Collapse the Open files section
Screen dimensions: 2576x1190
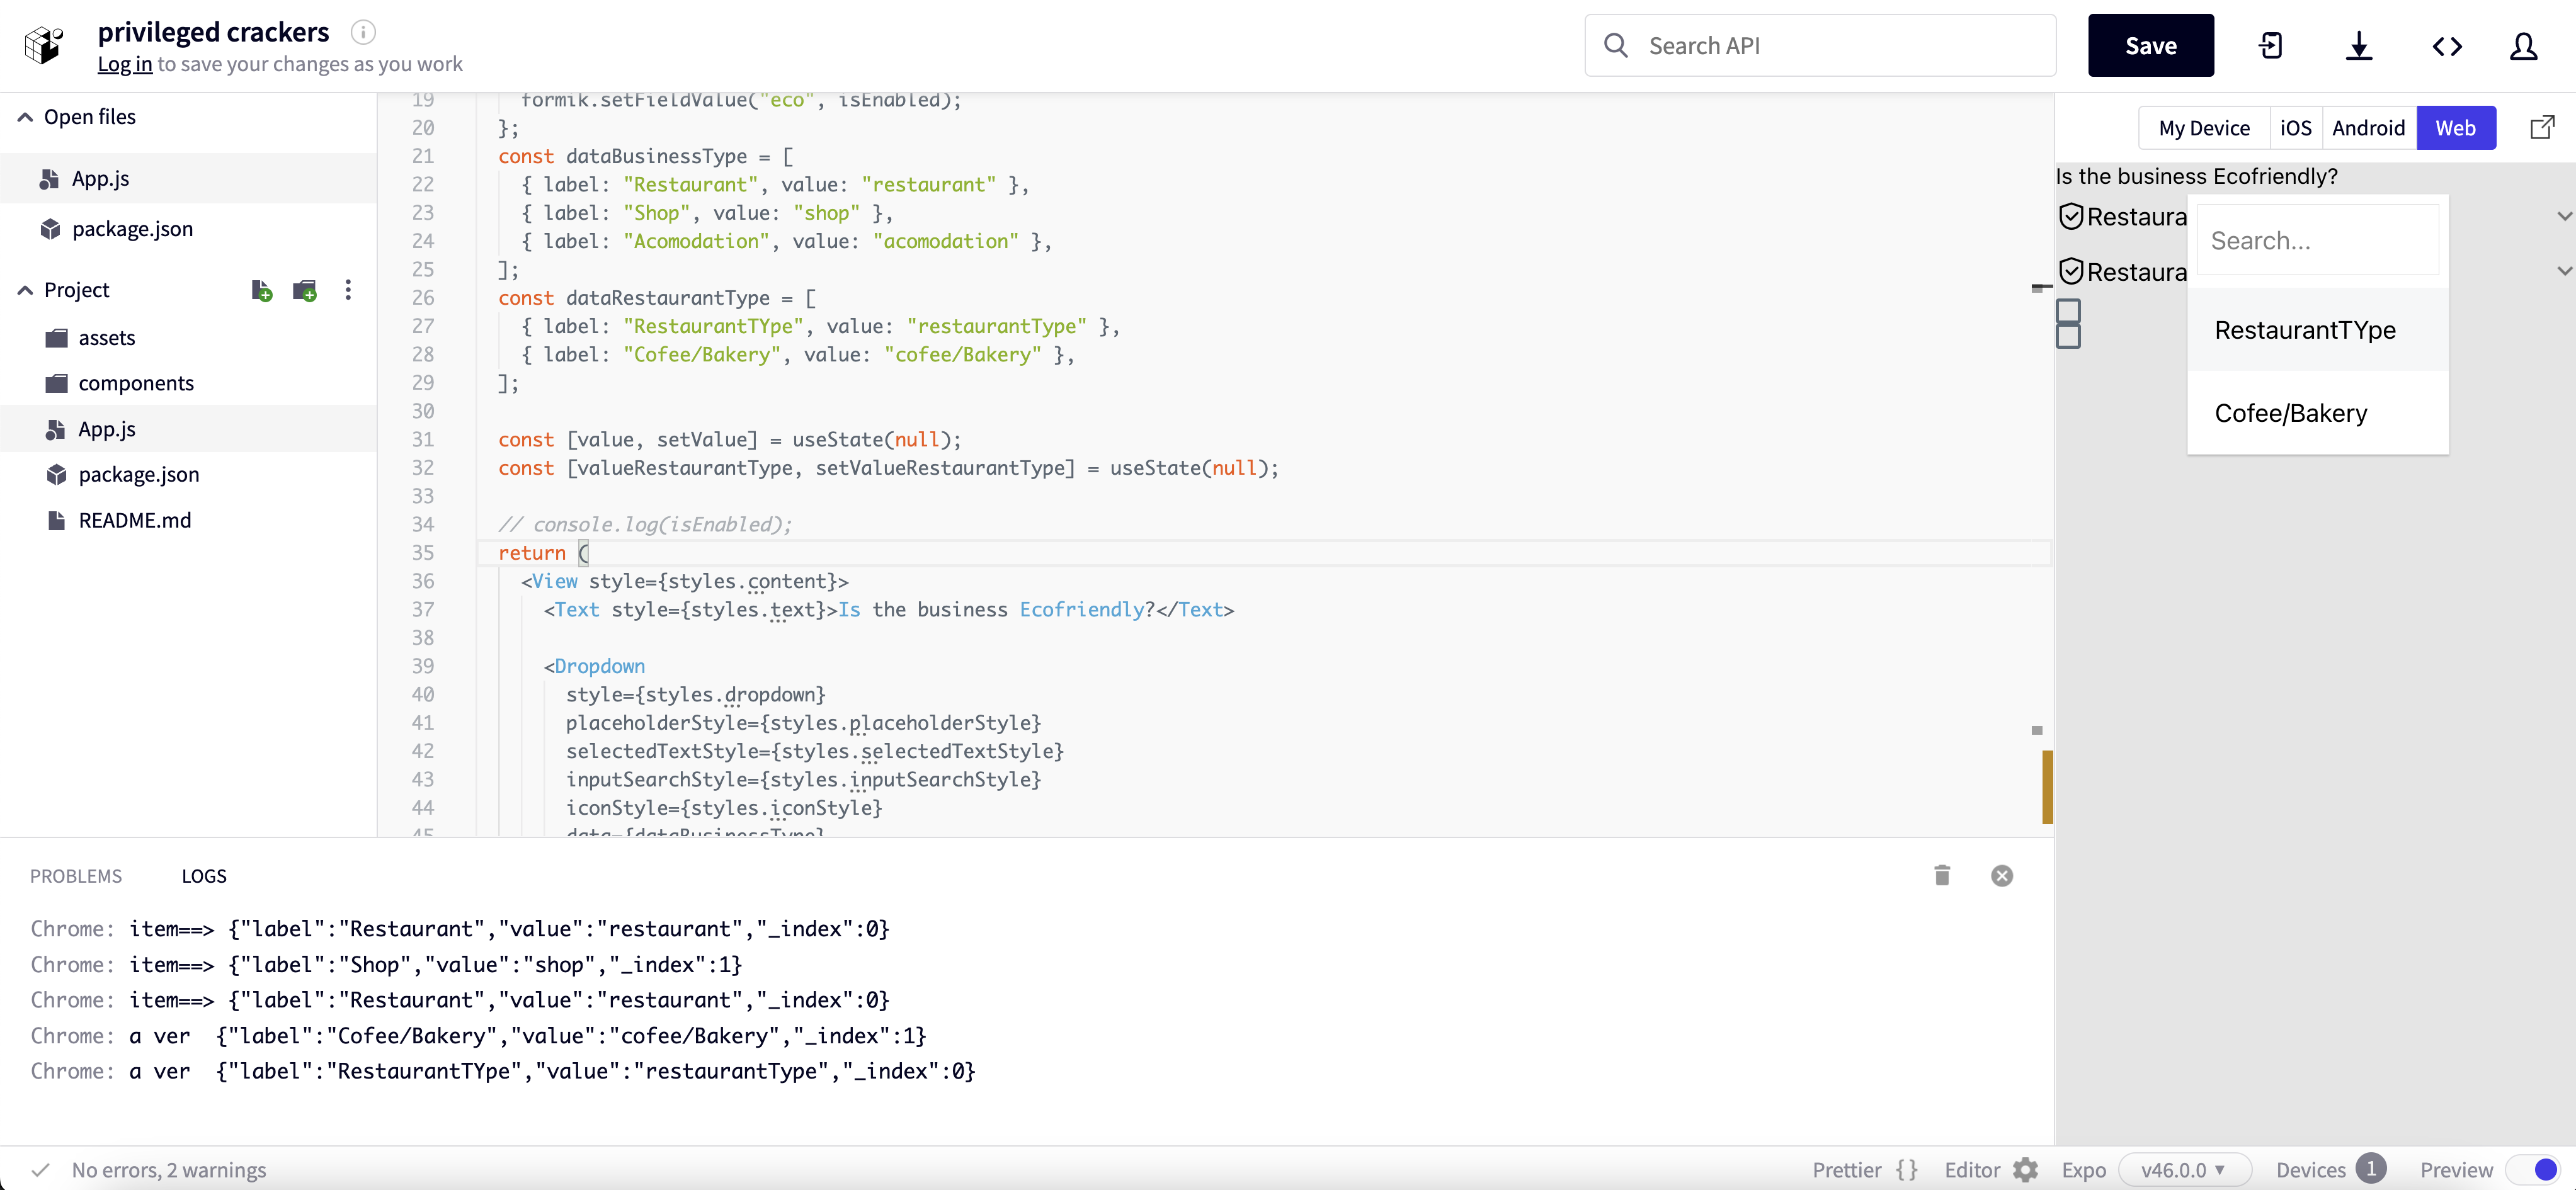pyautogui.click(x=25, y=117)
